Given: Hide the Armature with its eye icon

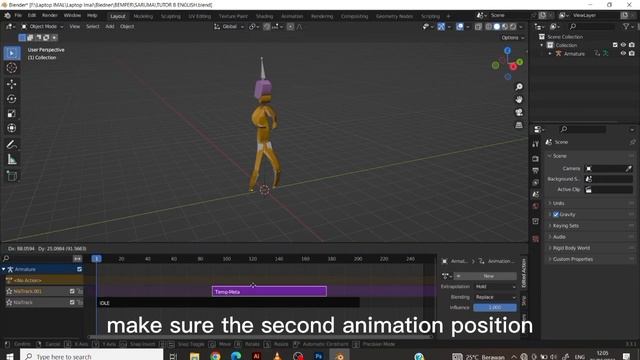Looking at the screenshot, I should point(623,53).
